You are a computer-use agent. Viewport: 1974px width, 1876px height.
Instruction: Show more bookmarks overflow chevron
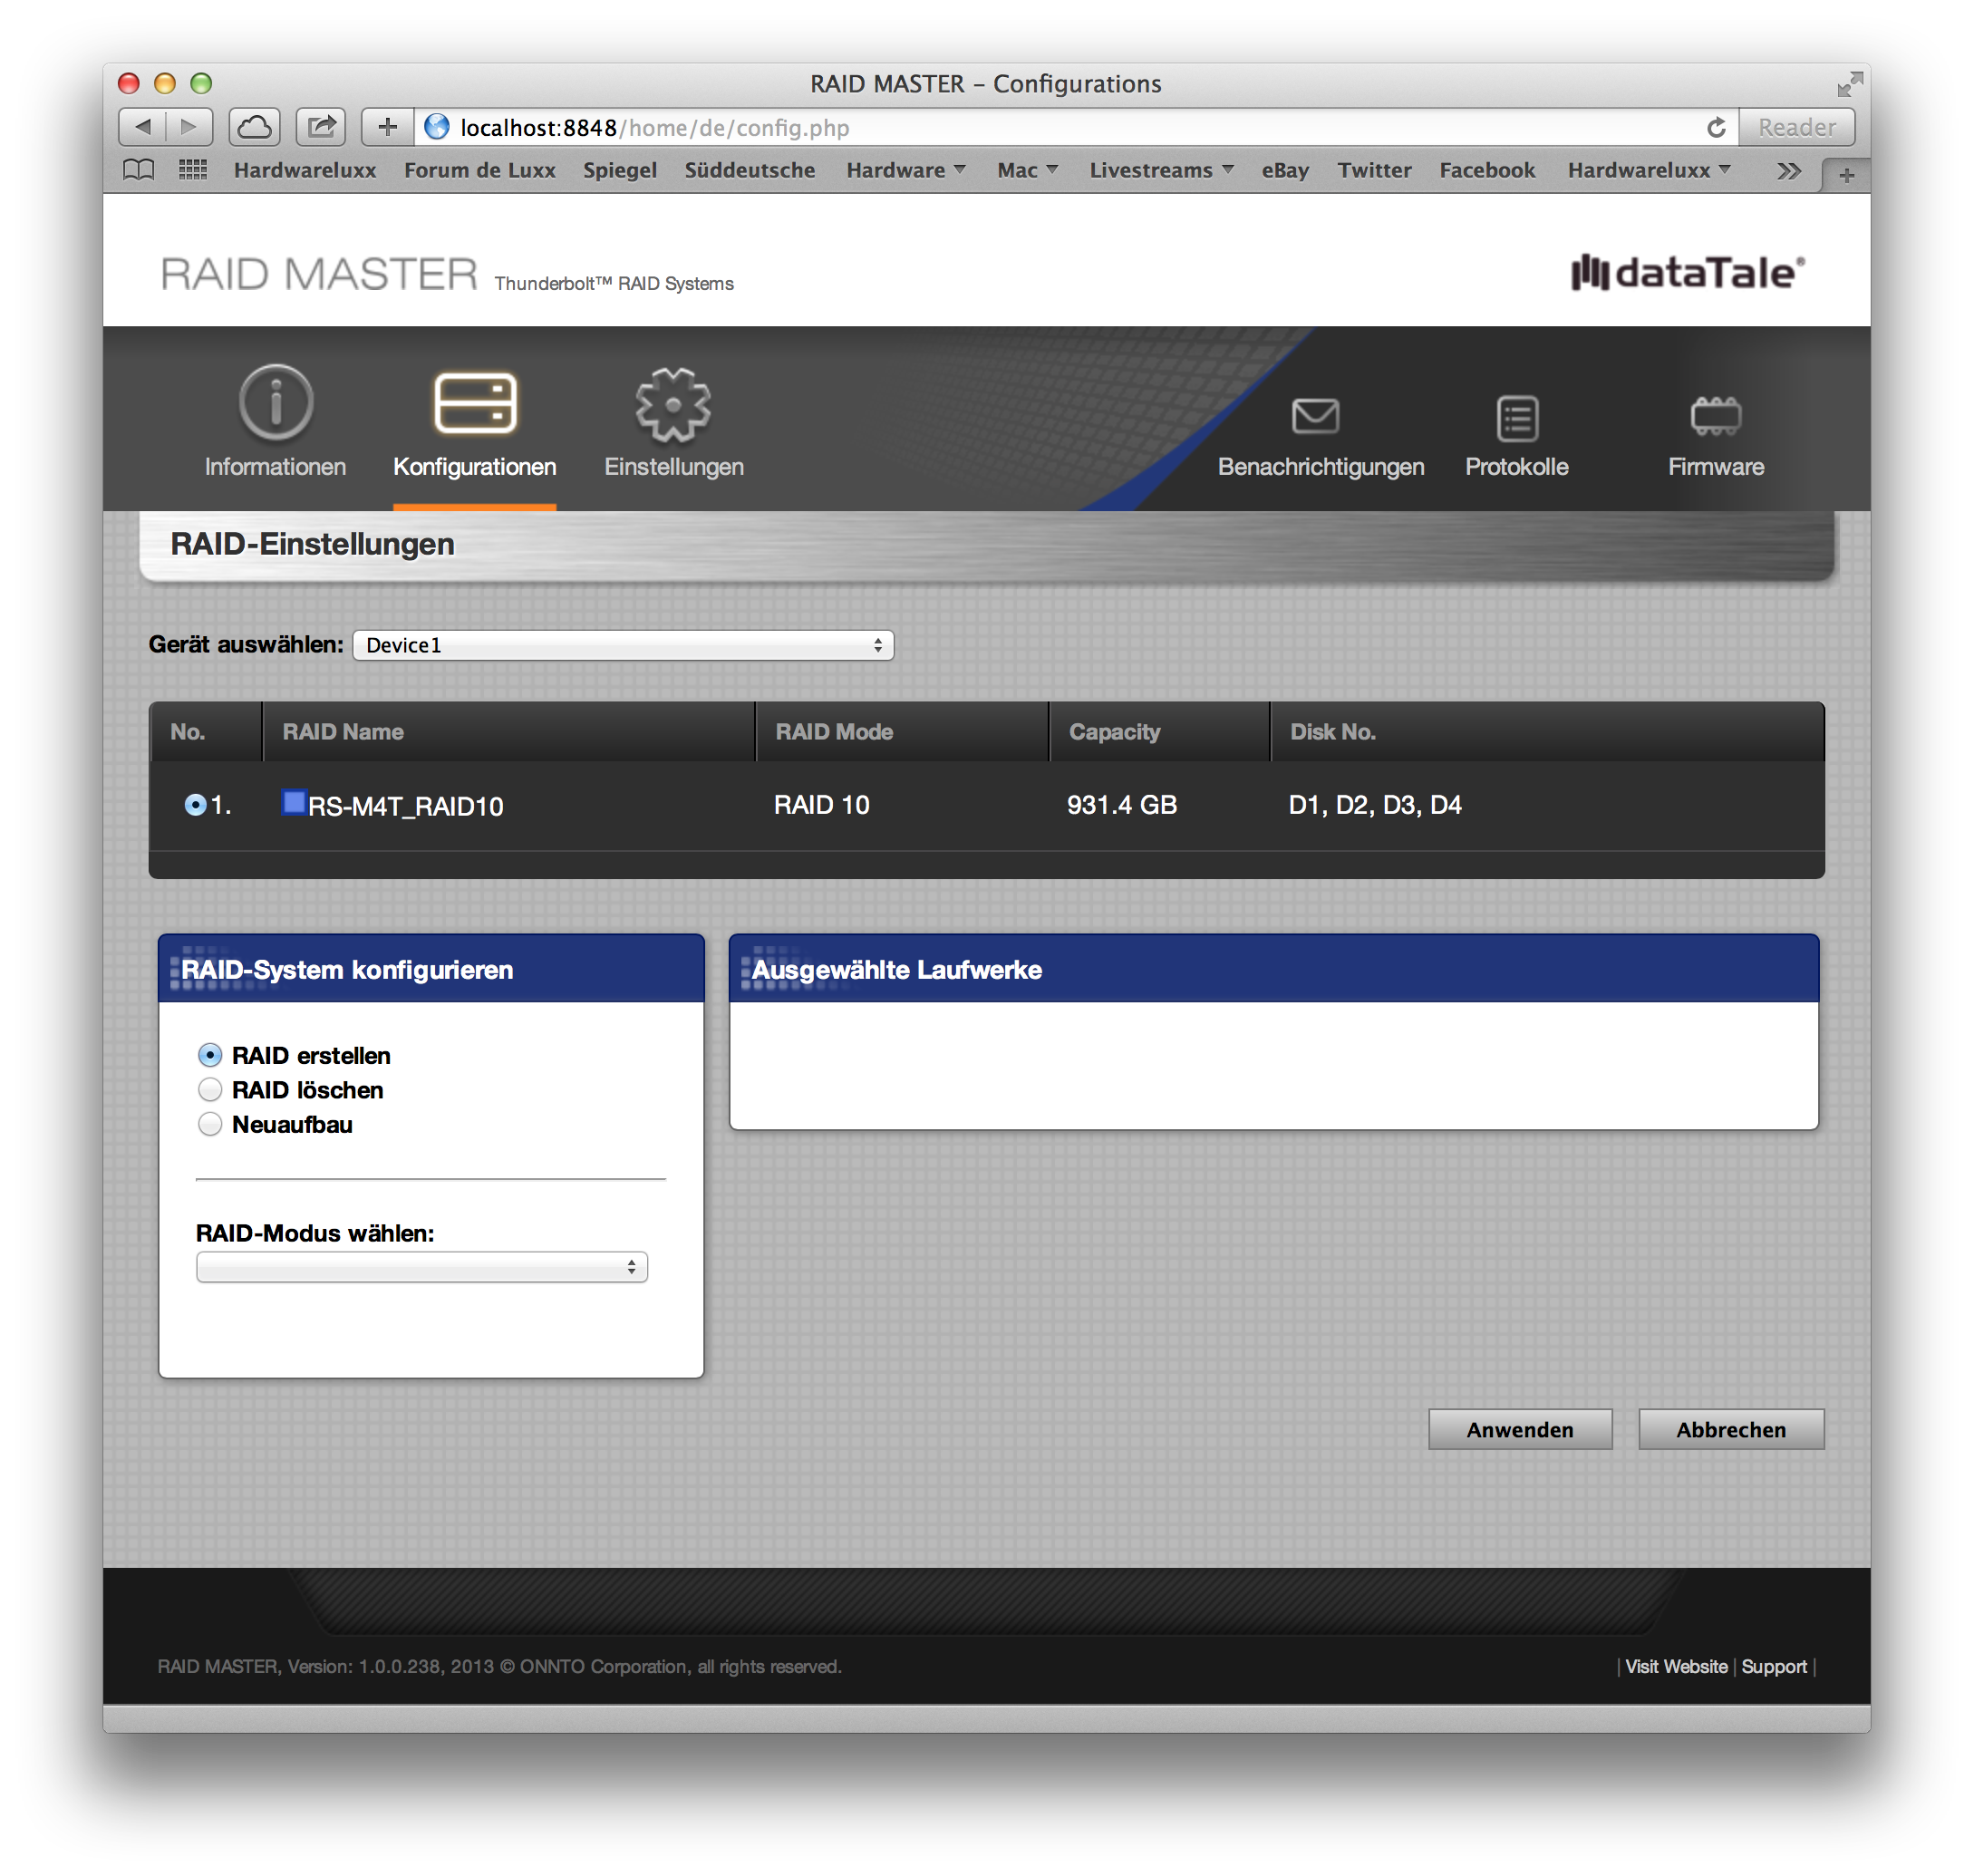pos(1789,171)
